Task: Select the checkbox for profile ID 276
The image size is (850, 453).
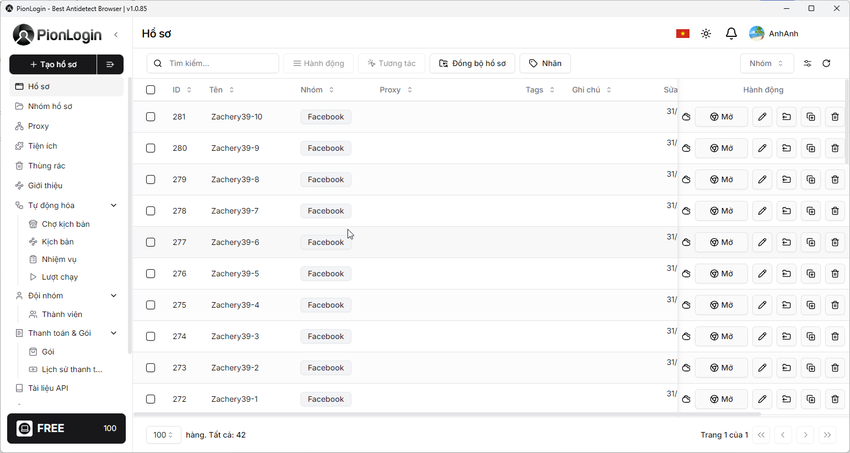Action: 151,273
